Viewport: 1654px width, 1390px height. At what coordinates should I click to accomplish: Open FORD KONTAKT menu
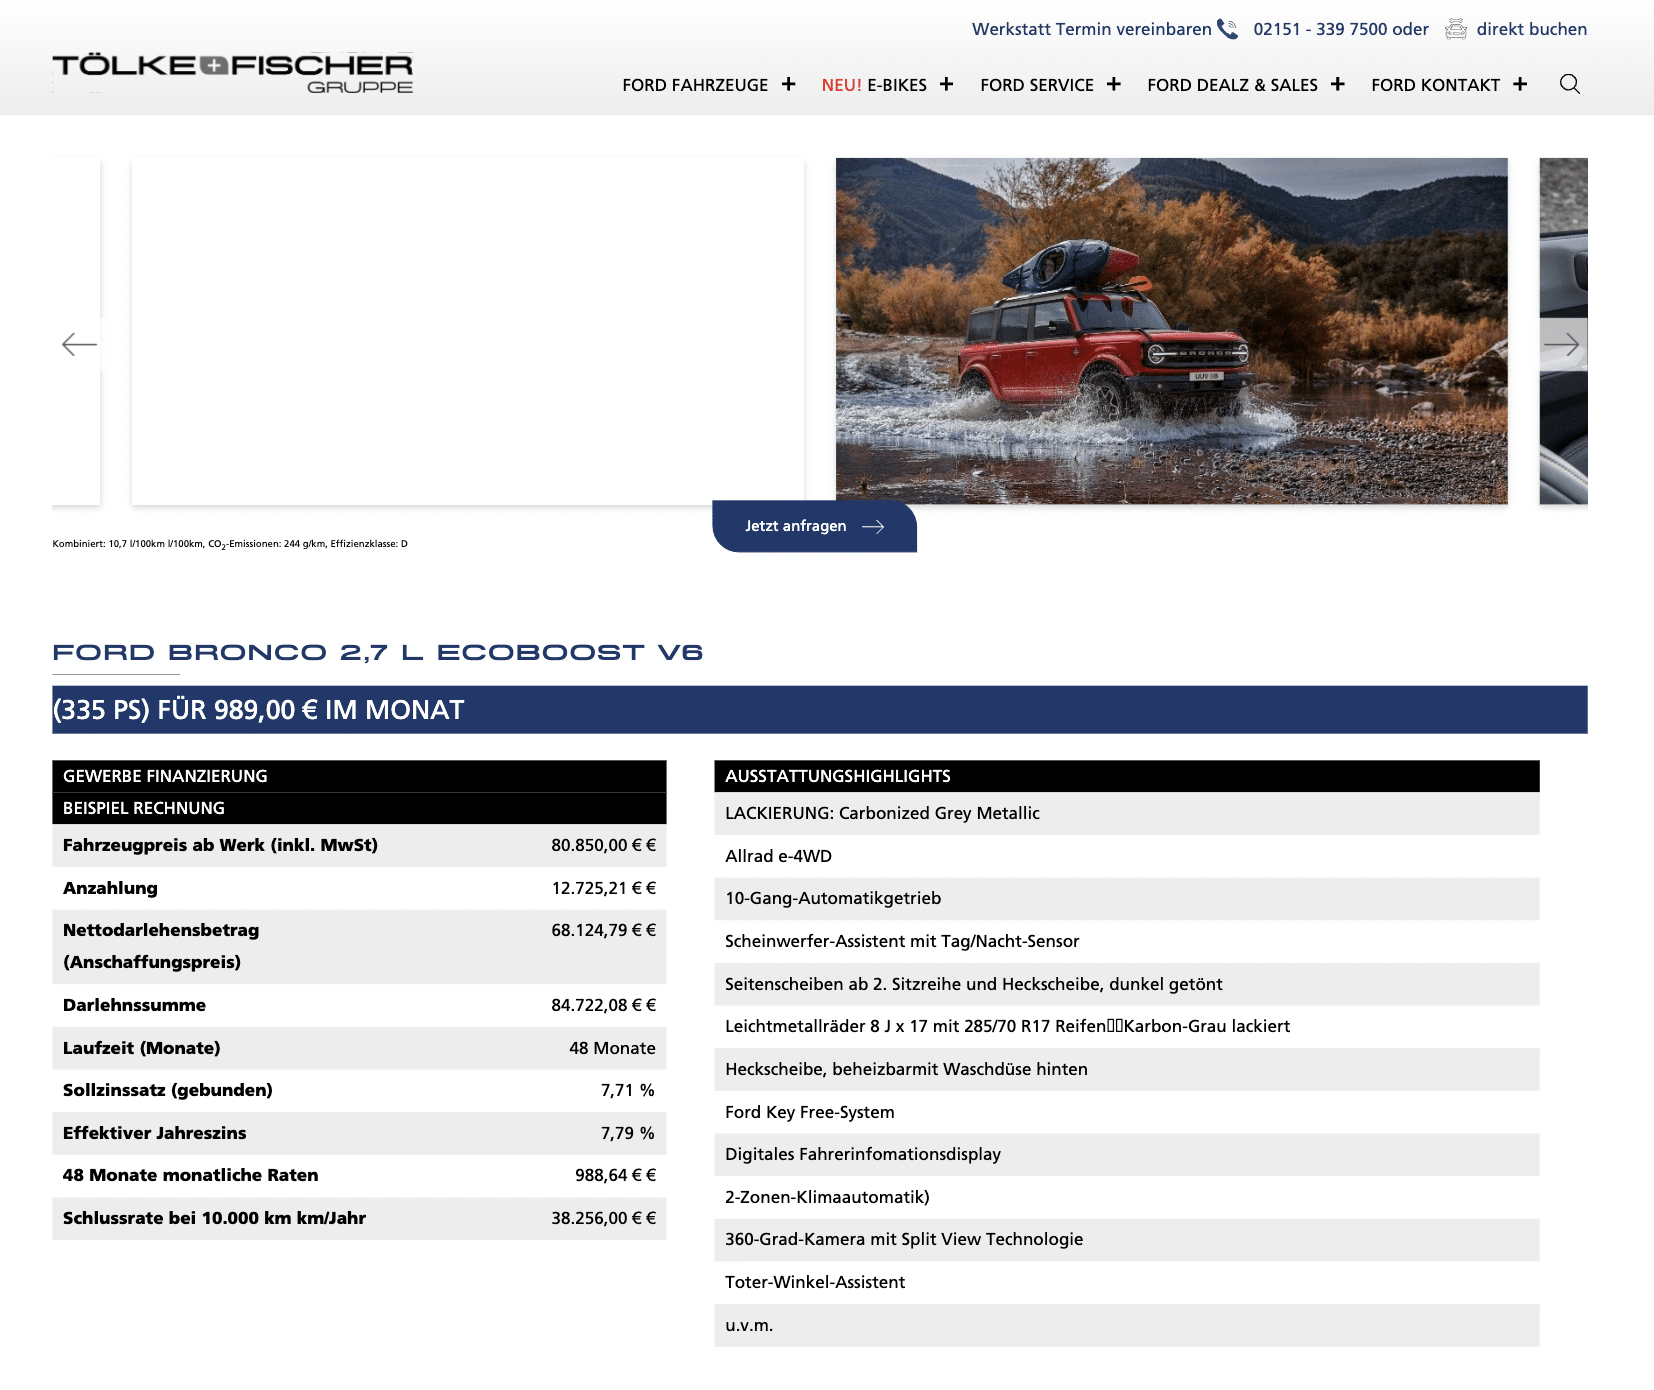tap(1435, 85)
